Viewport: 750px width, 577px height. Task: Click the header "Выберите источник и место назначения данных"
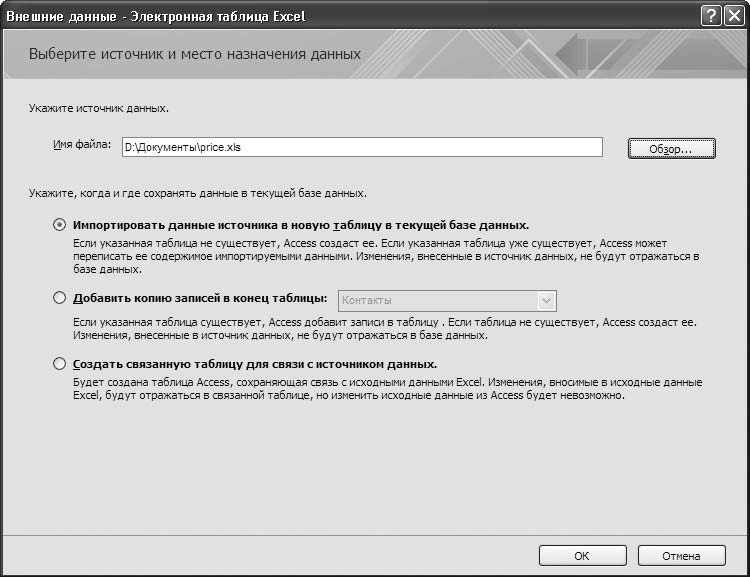pyautogui.click(x=195, y=54)
